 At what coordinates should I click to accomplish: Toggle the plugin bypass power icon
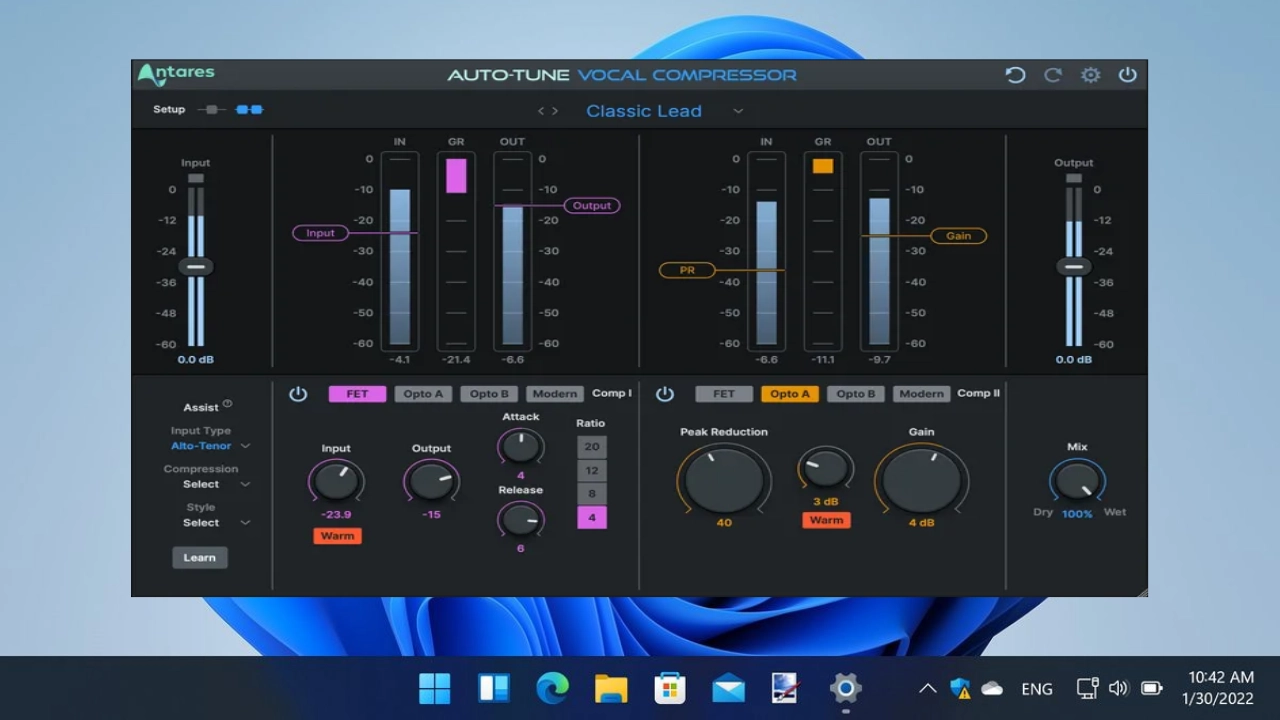point(1127,75)
